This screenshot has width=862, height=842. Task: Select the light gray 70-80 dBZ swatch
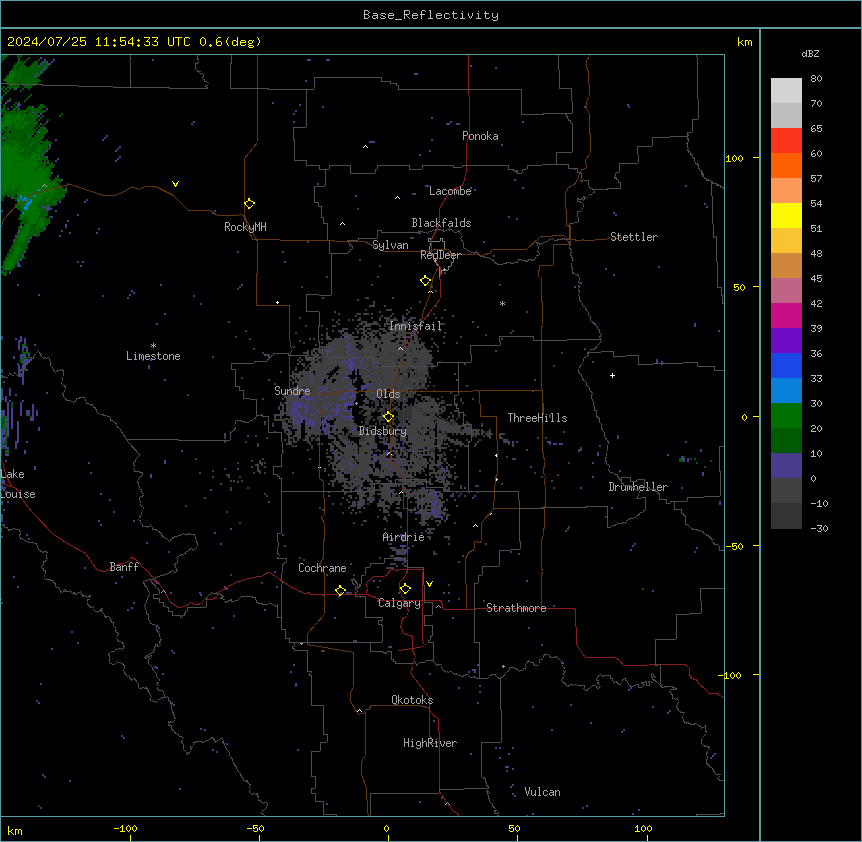click(x=786, y=91)
